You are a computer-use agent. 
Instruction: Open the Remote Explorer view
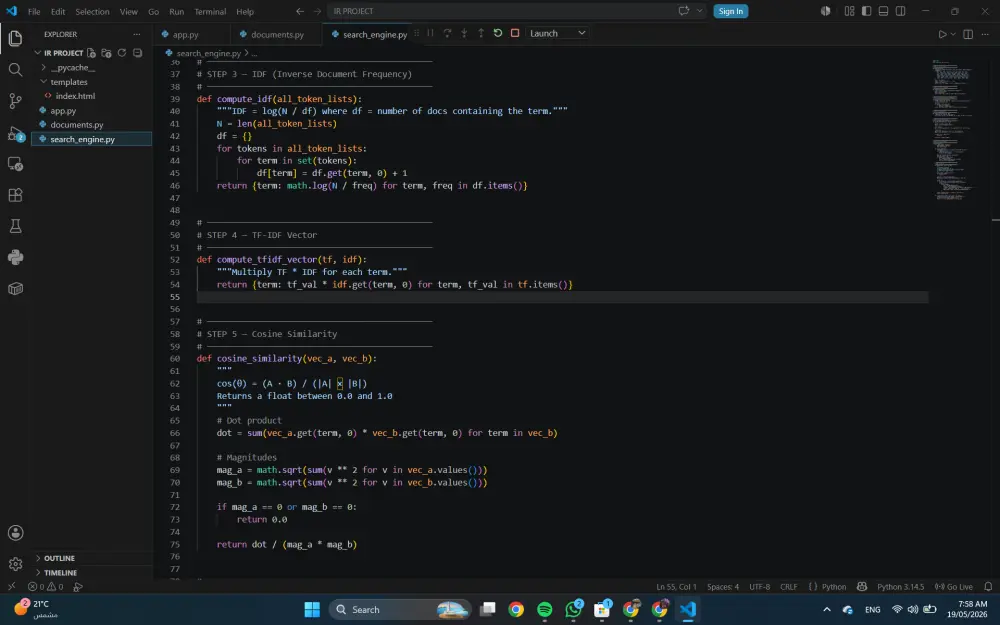pos(15,164)
